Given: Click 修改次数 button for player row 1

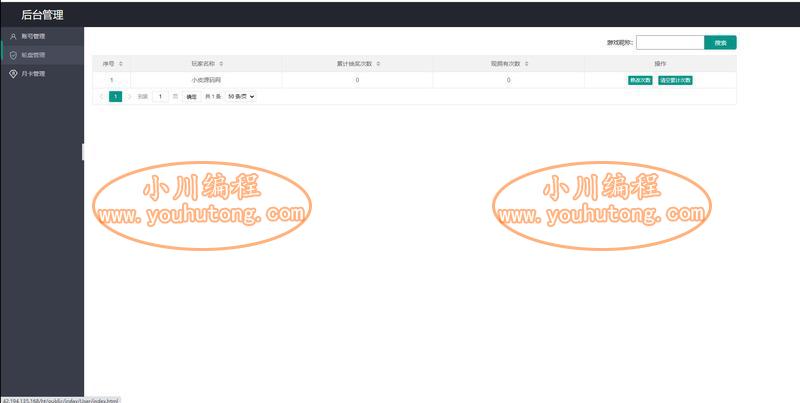Looking at the screenshot, I should (x=640, y=80).
